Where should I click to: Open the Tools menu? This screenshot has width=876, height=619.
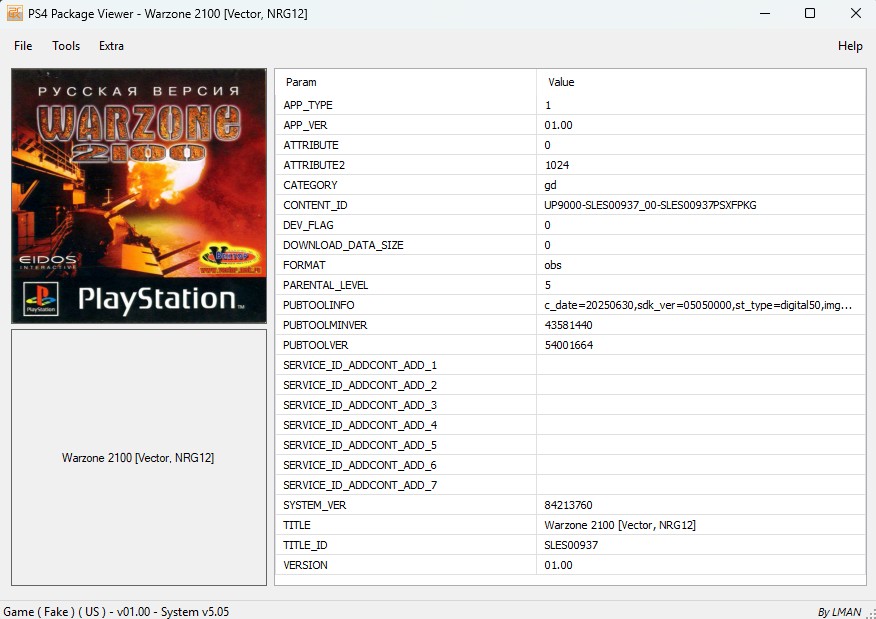pos(66,46)
